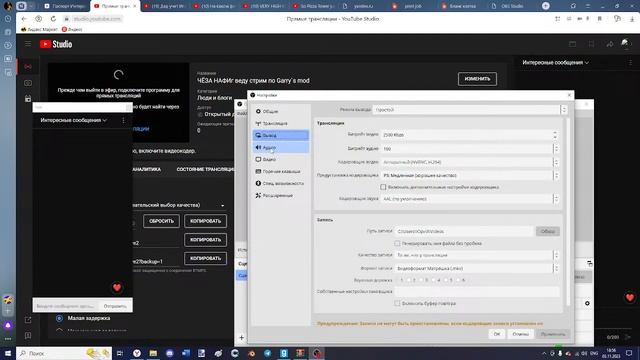Open Accessibility section in OBS settings
The image size is (640, 360).
pyautogui.click(x=280, y=183)
